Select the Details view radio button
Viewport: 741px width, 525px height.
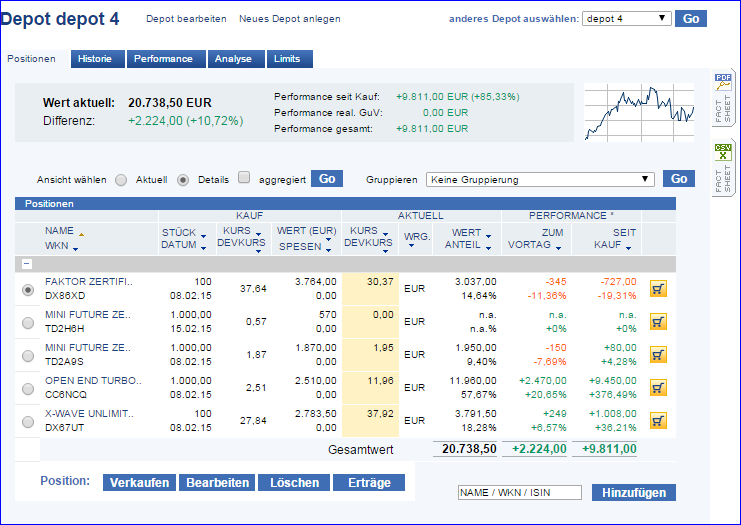[183, 180]
